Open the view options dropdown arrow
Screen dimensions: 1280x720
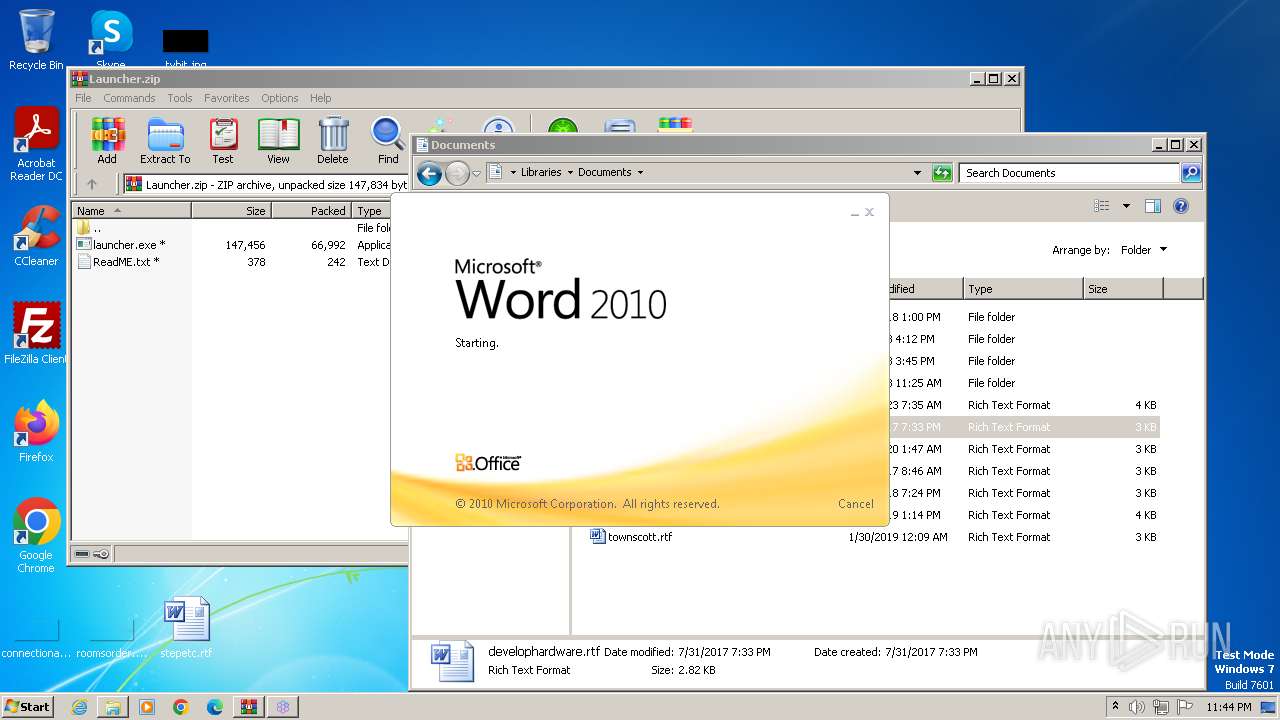click(1126, 206)
